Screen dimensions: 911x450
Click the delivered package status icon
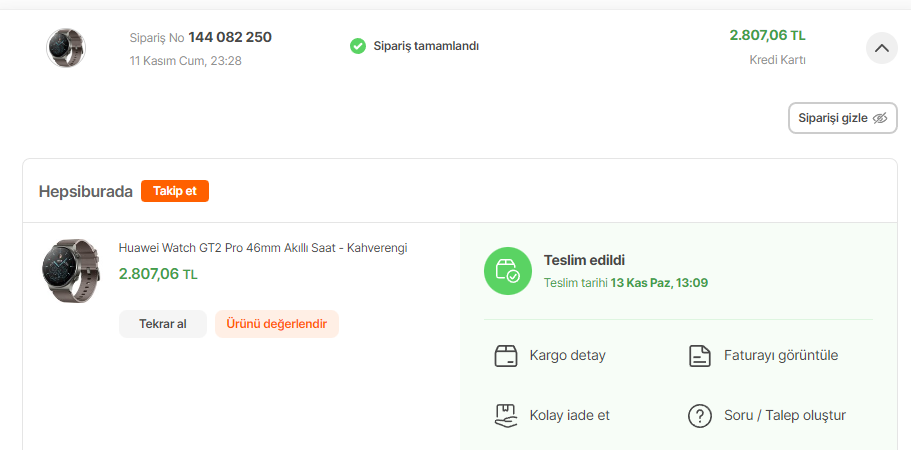click(x=508, y=271)
